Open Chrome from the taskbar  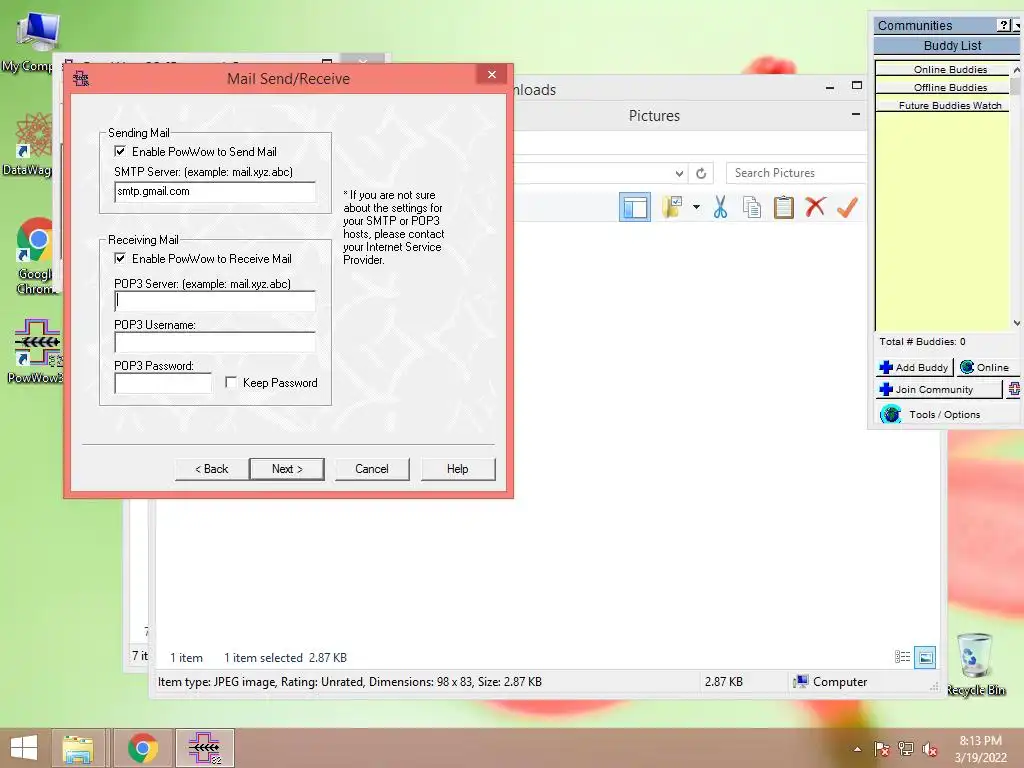(142, 748)
